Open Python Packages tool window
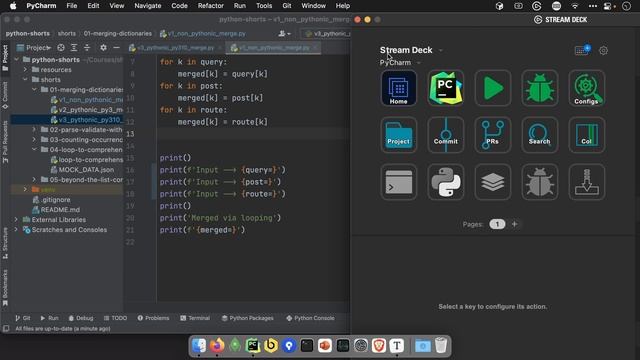The height and width of the screenshot is (360, 640). click(248, 318)
